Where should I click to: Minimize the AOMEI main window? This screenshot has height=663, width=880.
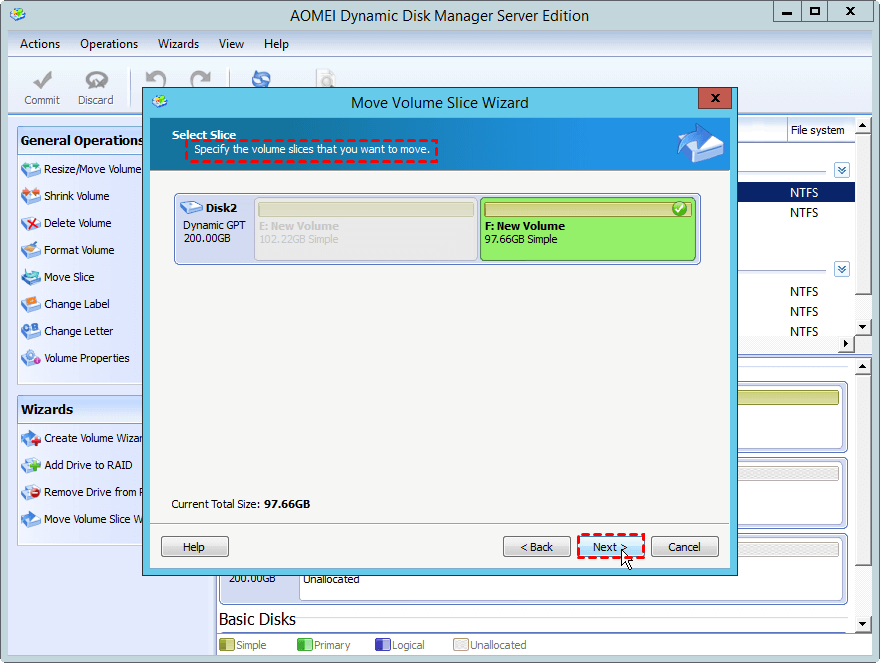pyautogui.click(x=787, y=12)
